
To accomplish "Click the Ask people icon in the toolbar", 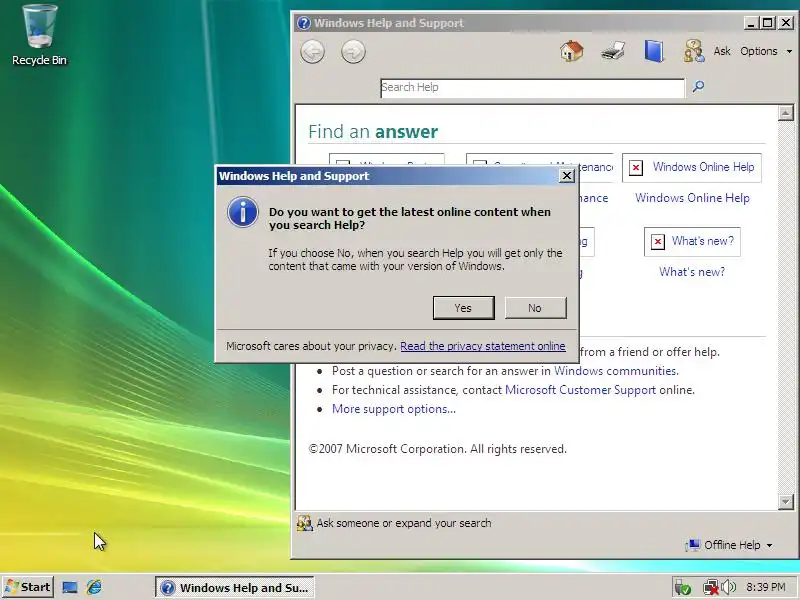I will [693, 51].
